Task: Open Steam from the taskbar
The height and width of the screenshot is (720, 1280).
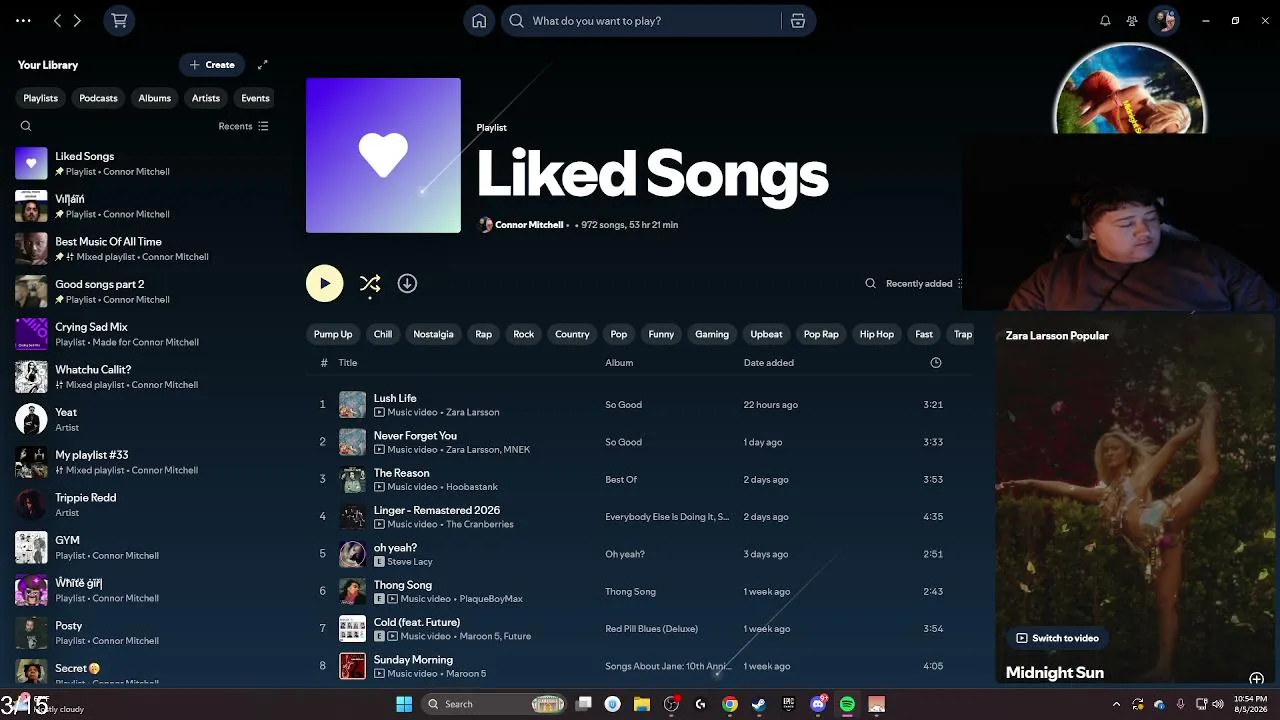Action: pyautogui.click(x=759, y=704)
